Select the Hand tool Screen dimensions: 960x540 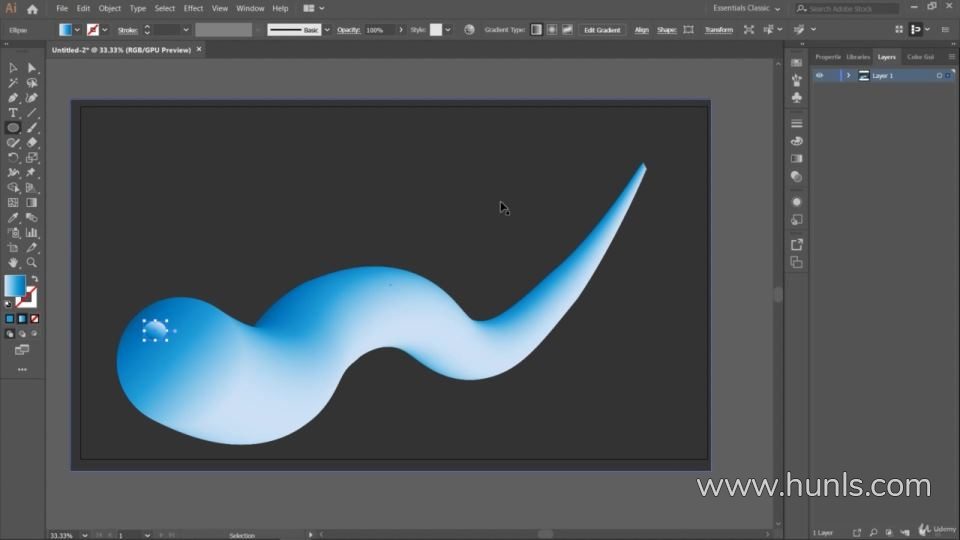point(13,262)
